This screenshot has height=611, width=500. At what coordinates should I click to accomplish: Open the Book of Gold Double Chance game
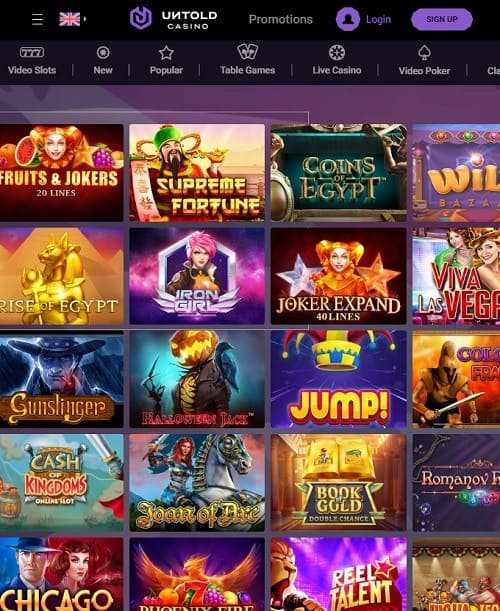(x=339, y=482)
